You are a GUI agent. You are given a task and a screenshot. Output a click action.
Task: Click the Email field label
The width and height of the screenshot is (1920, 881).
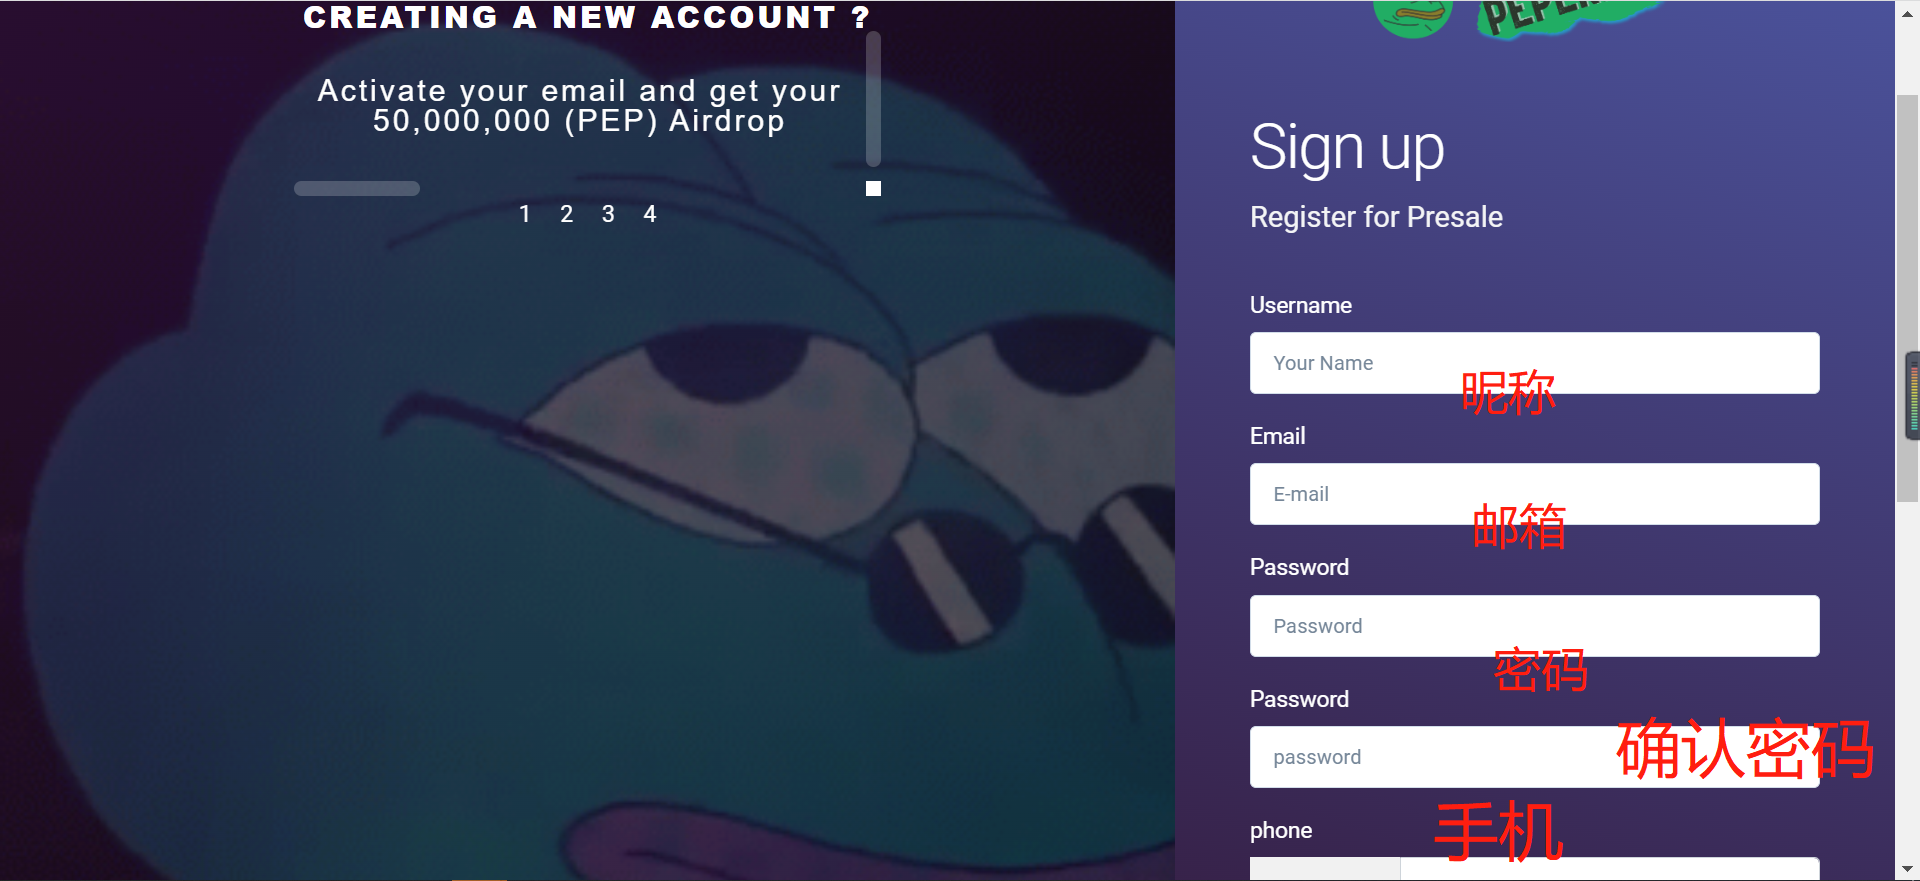(1277, 436)
